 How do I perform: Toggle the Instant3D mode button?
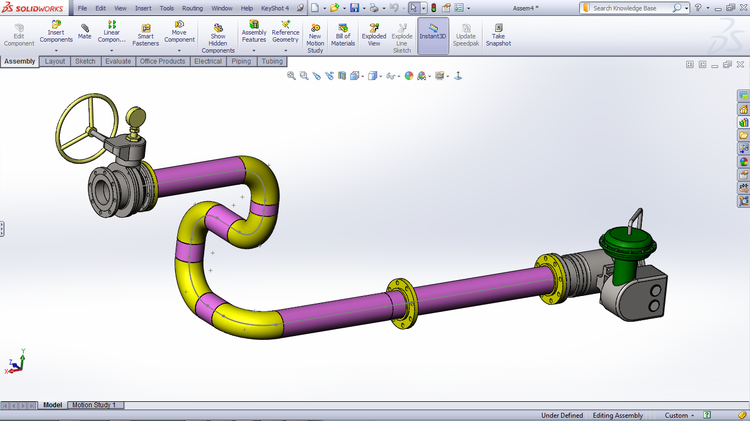pyautogui.click(x=432, y=31)
